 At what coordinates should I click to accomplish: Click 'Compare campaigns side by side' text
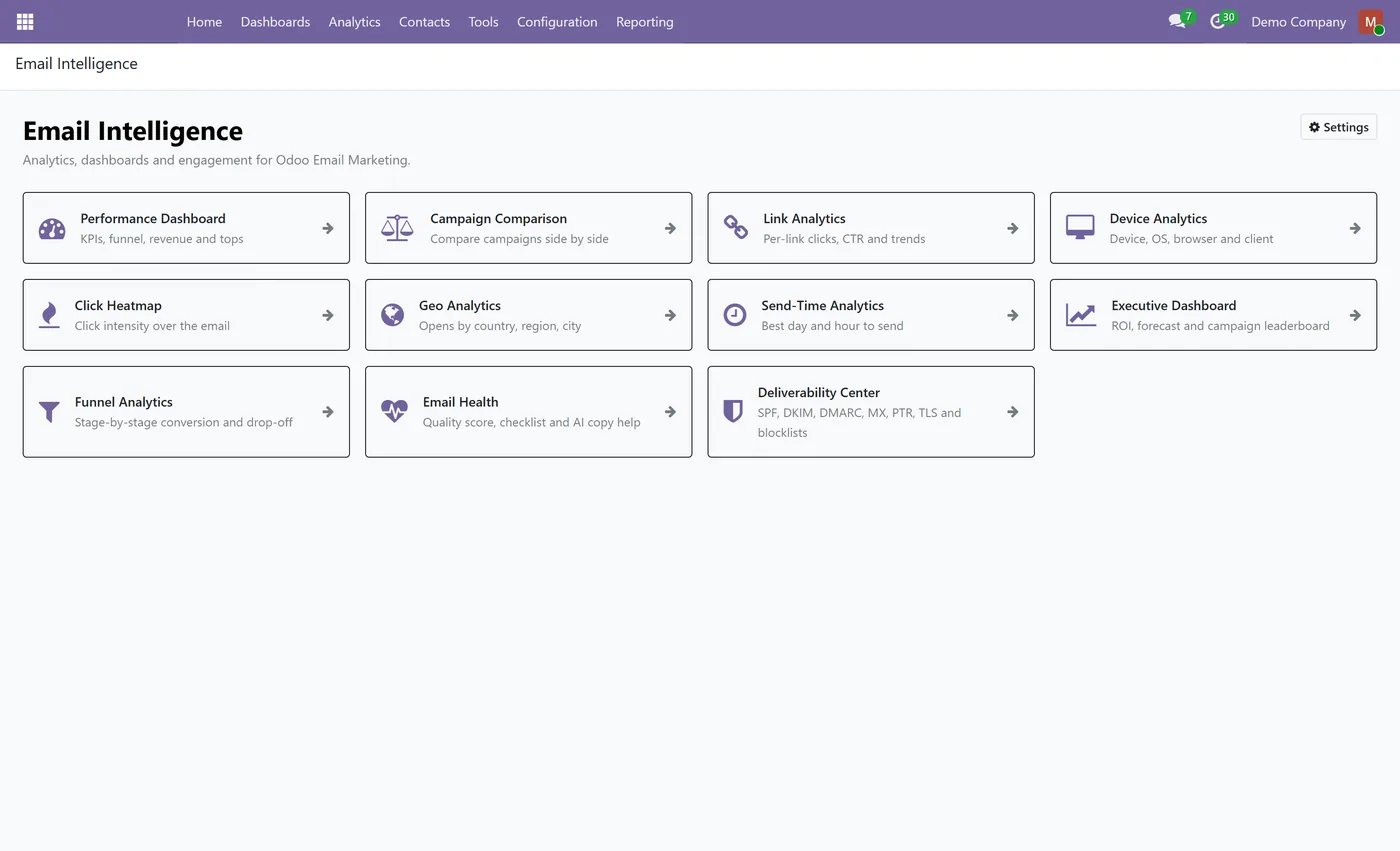[x=519, y=239]
